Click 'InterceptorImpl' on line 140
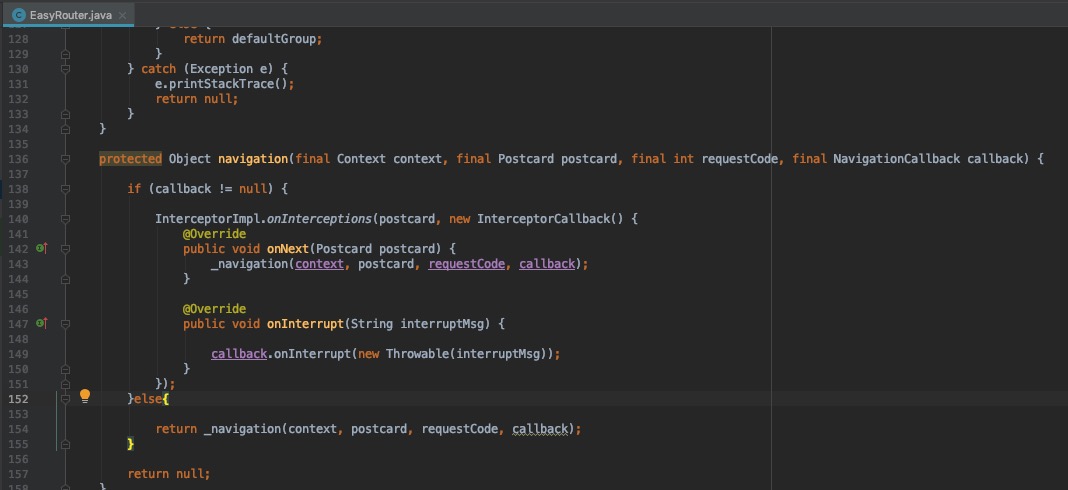 pyautogui.click(x=208, y=219)
